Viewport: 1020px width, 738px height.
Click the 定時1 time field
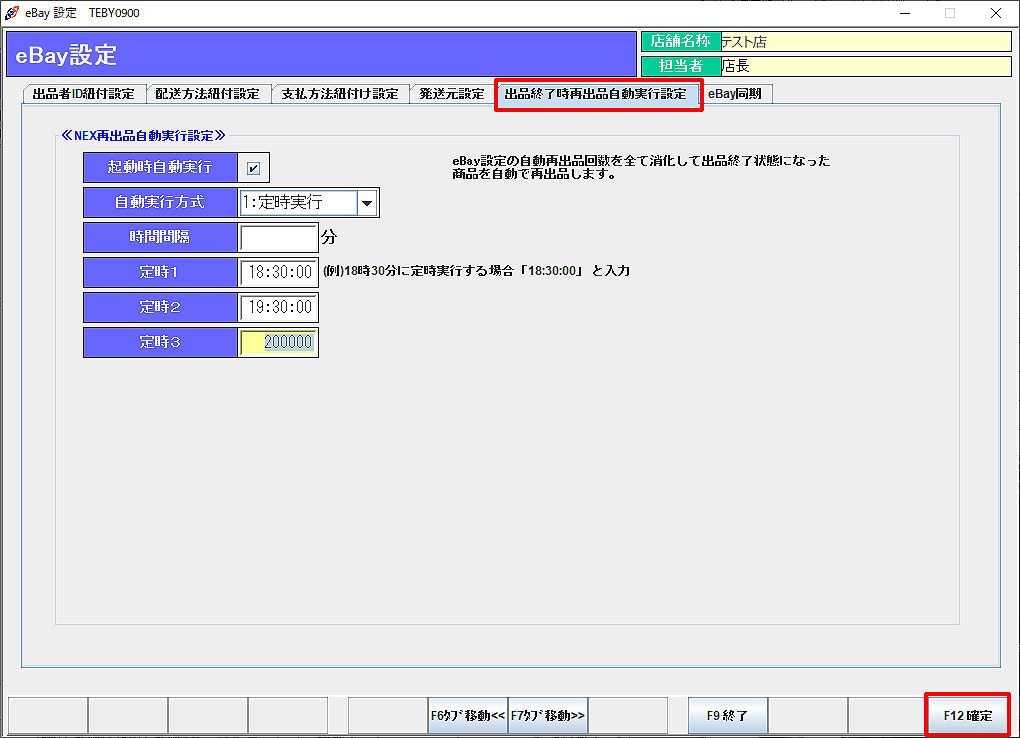point(278,272)
